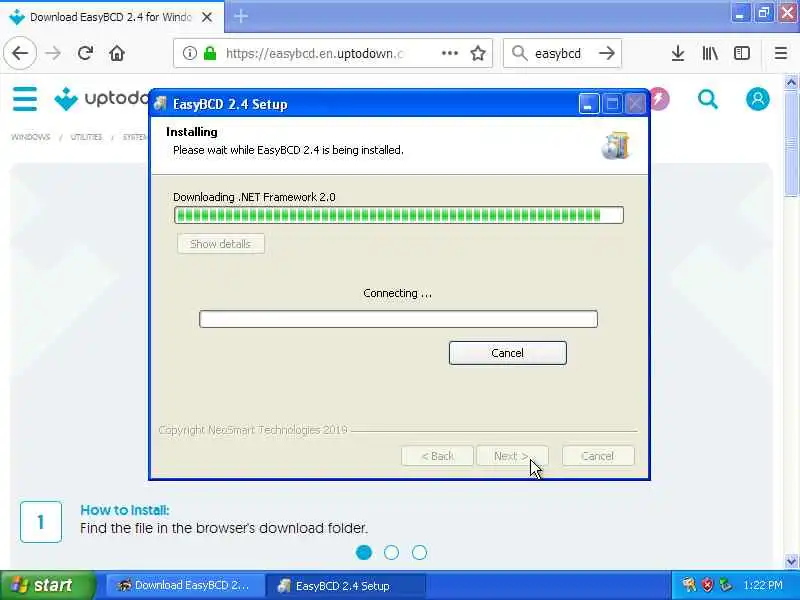Select the first carousel dot indicator

(364, 552)
